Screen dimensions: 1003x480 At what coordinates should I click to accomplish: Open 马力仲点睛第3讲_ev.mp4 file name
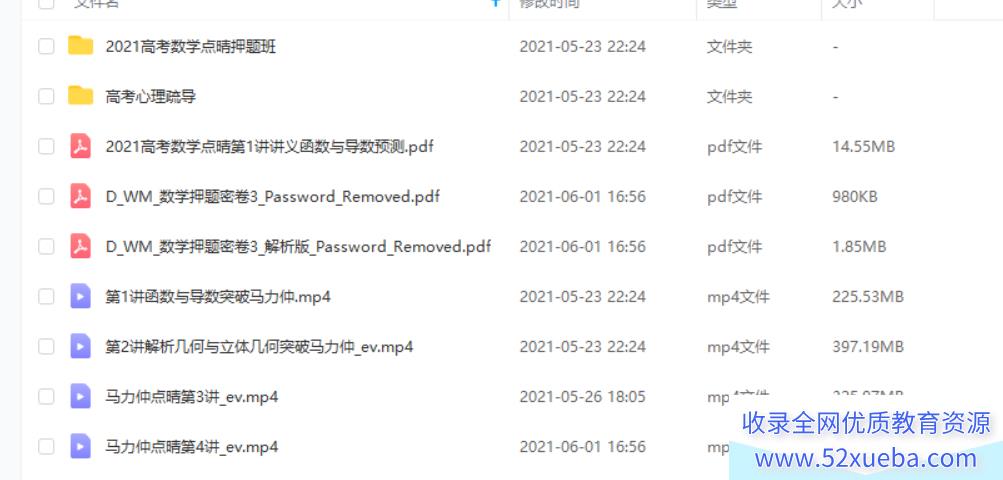click(x=192, y=396)
